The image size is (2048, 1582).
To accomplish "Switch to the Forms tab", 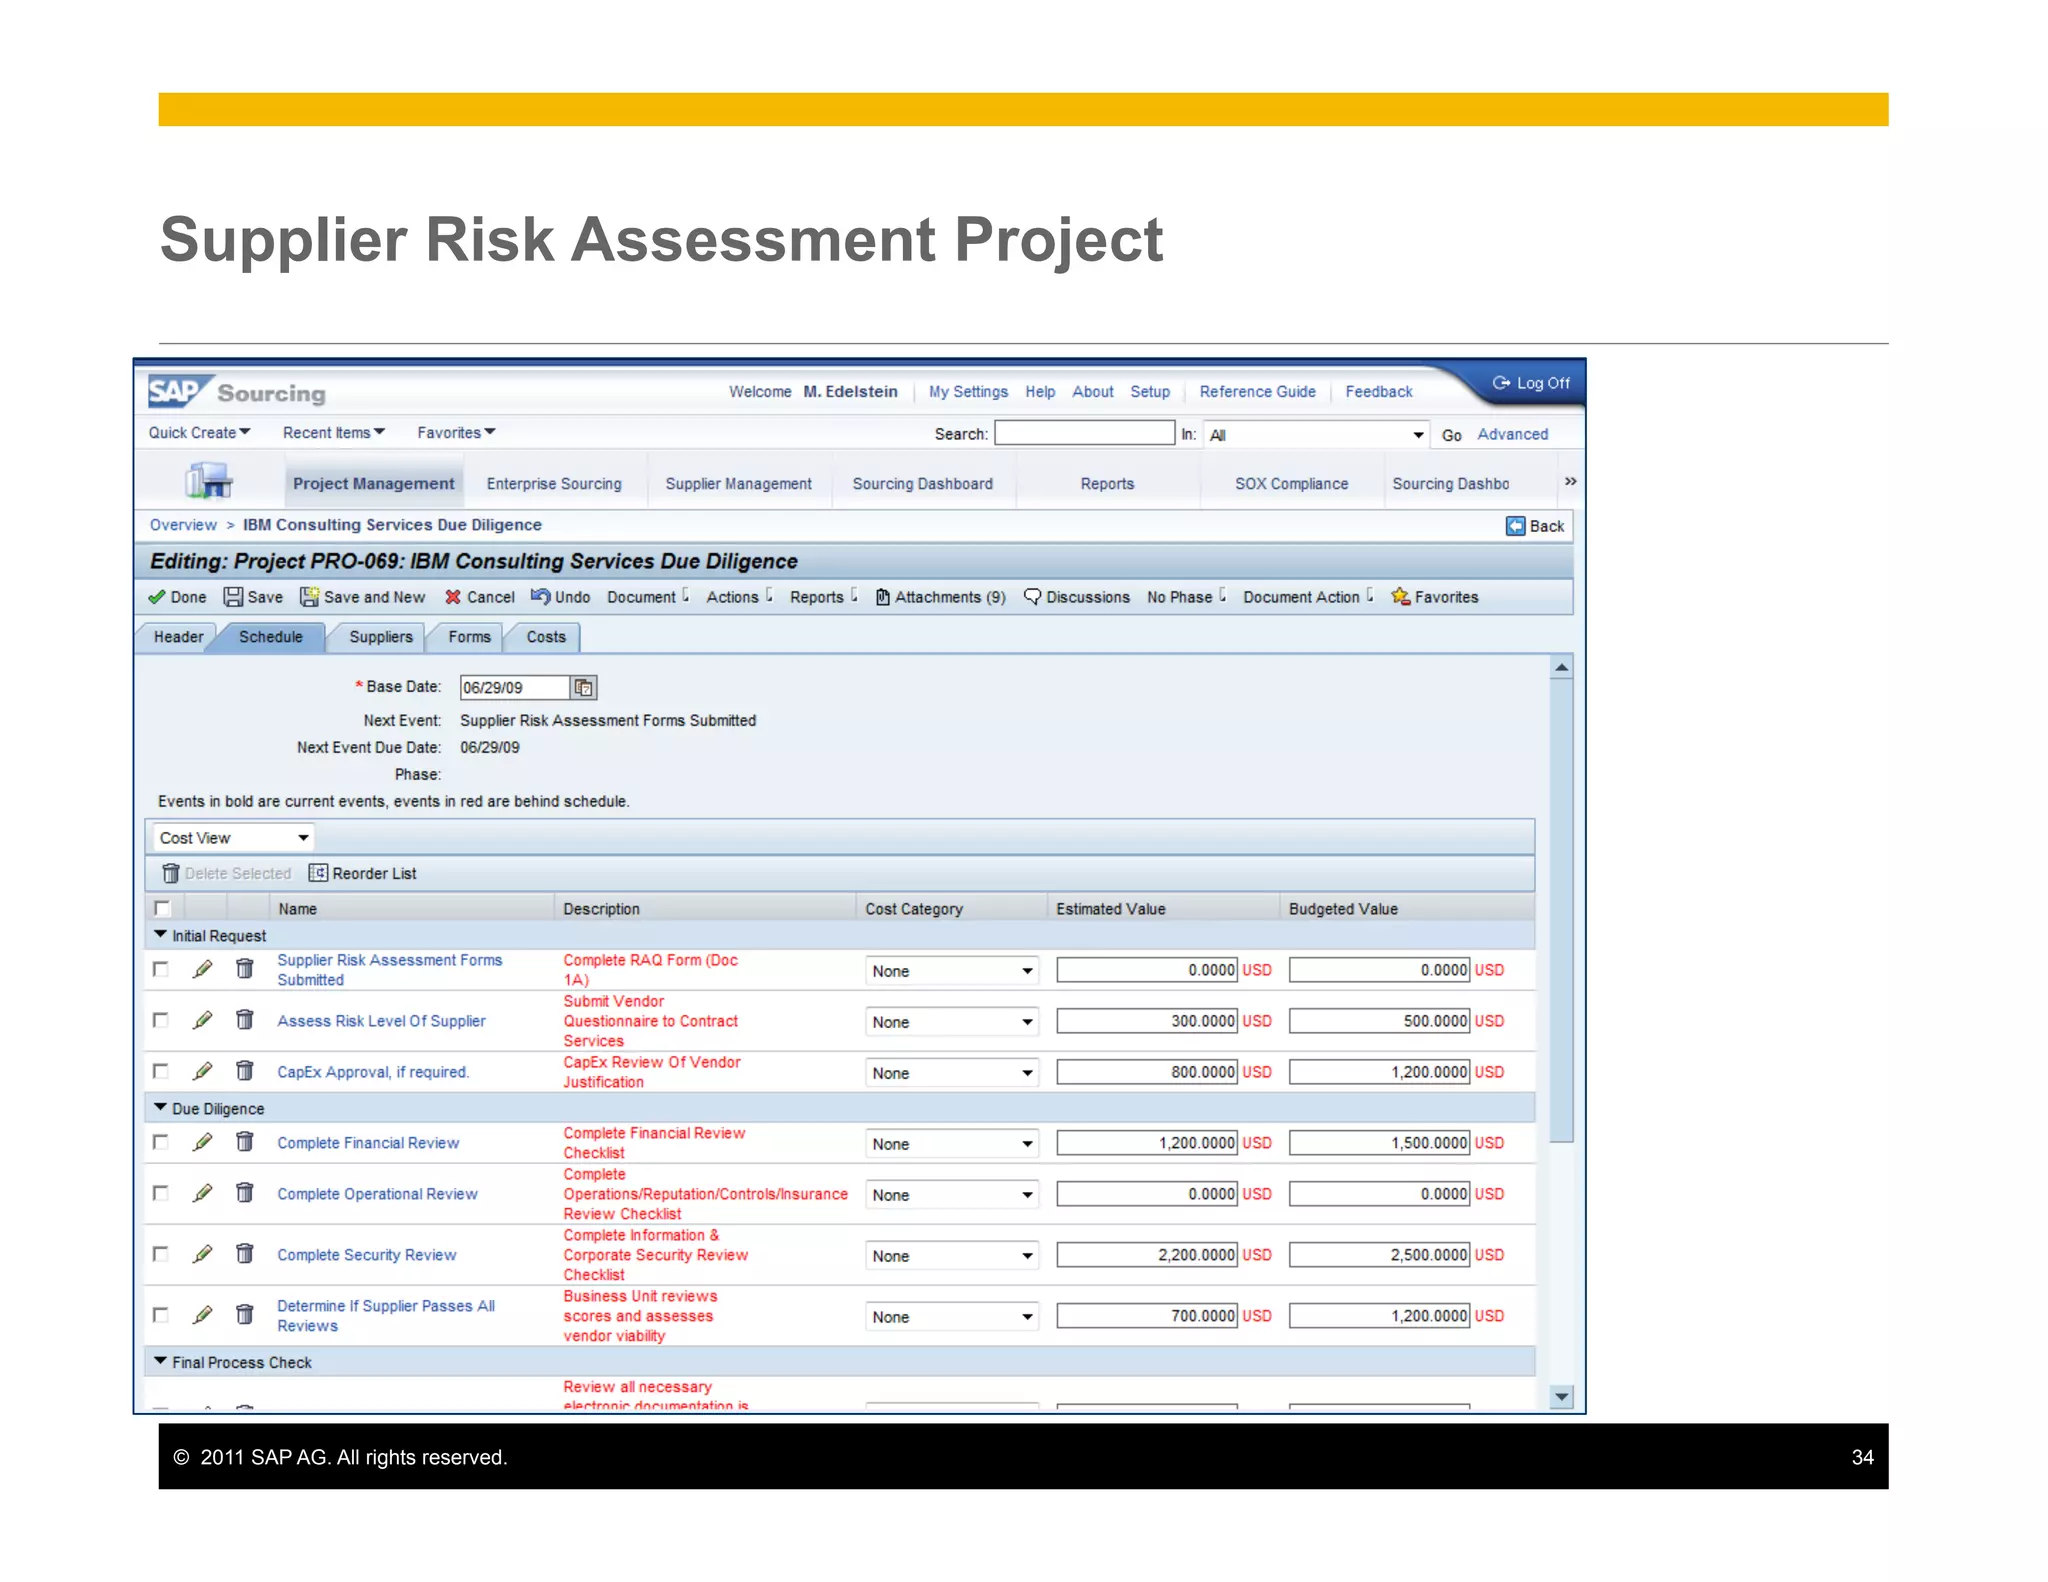I will [469, 637].
